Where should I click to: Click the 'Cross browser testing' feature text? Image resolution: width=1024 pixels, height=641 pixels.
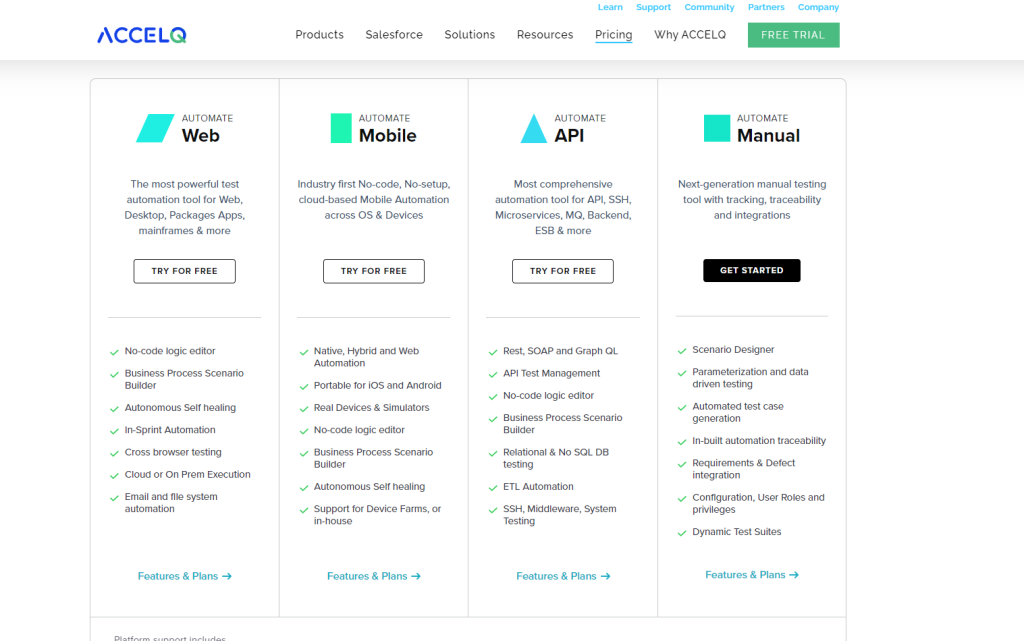173,452
